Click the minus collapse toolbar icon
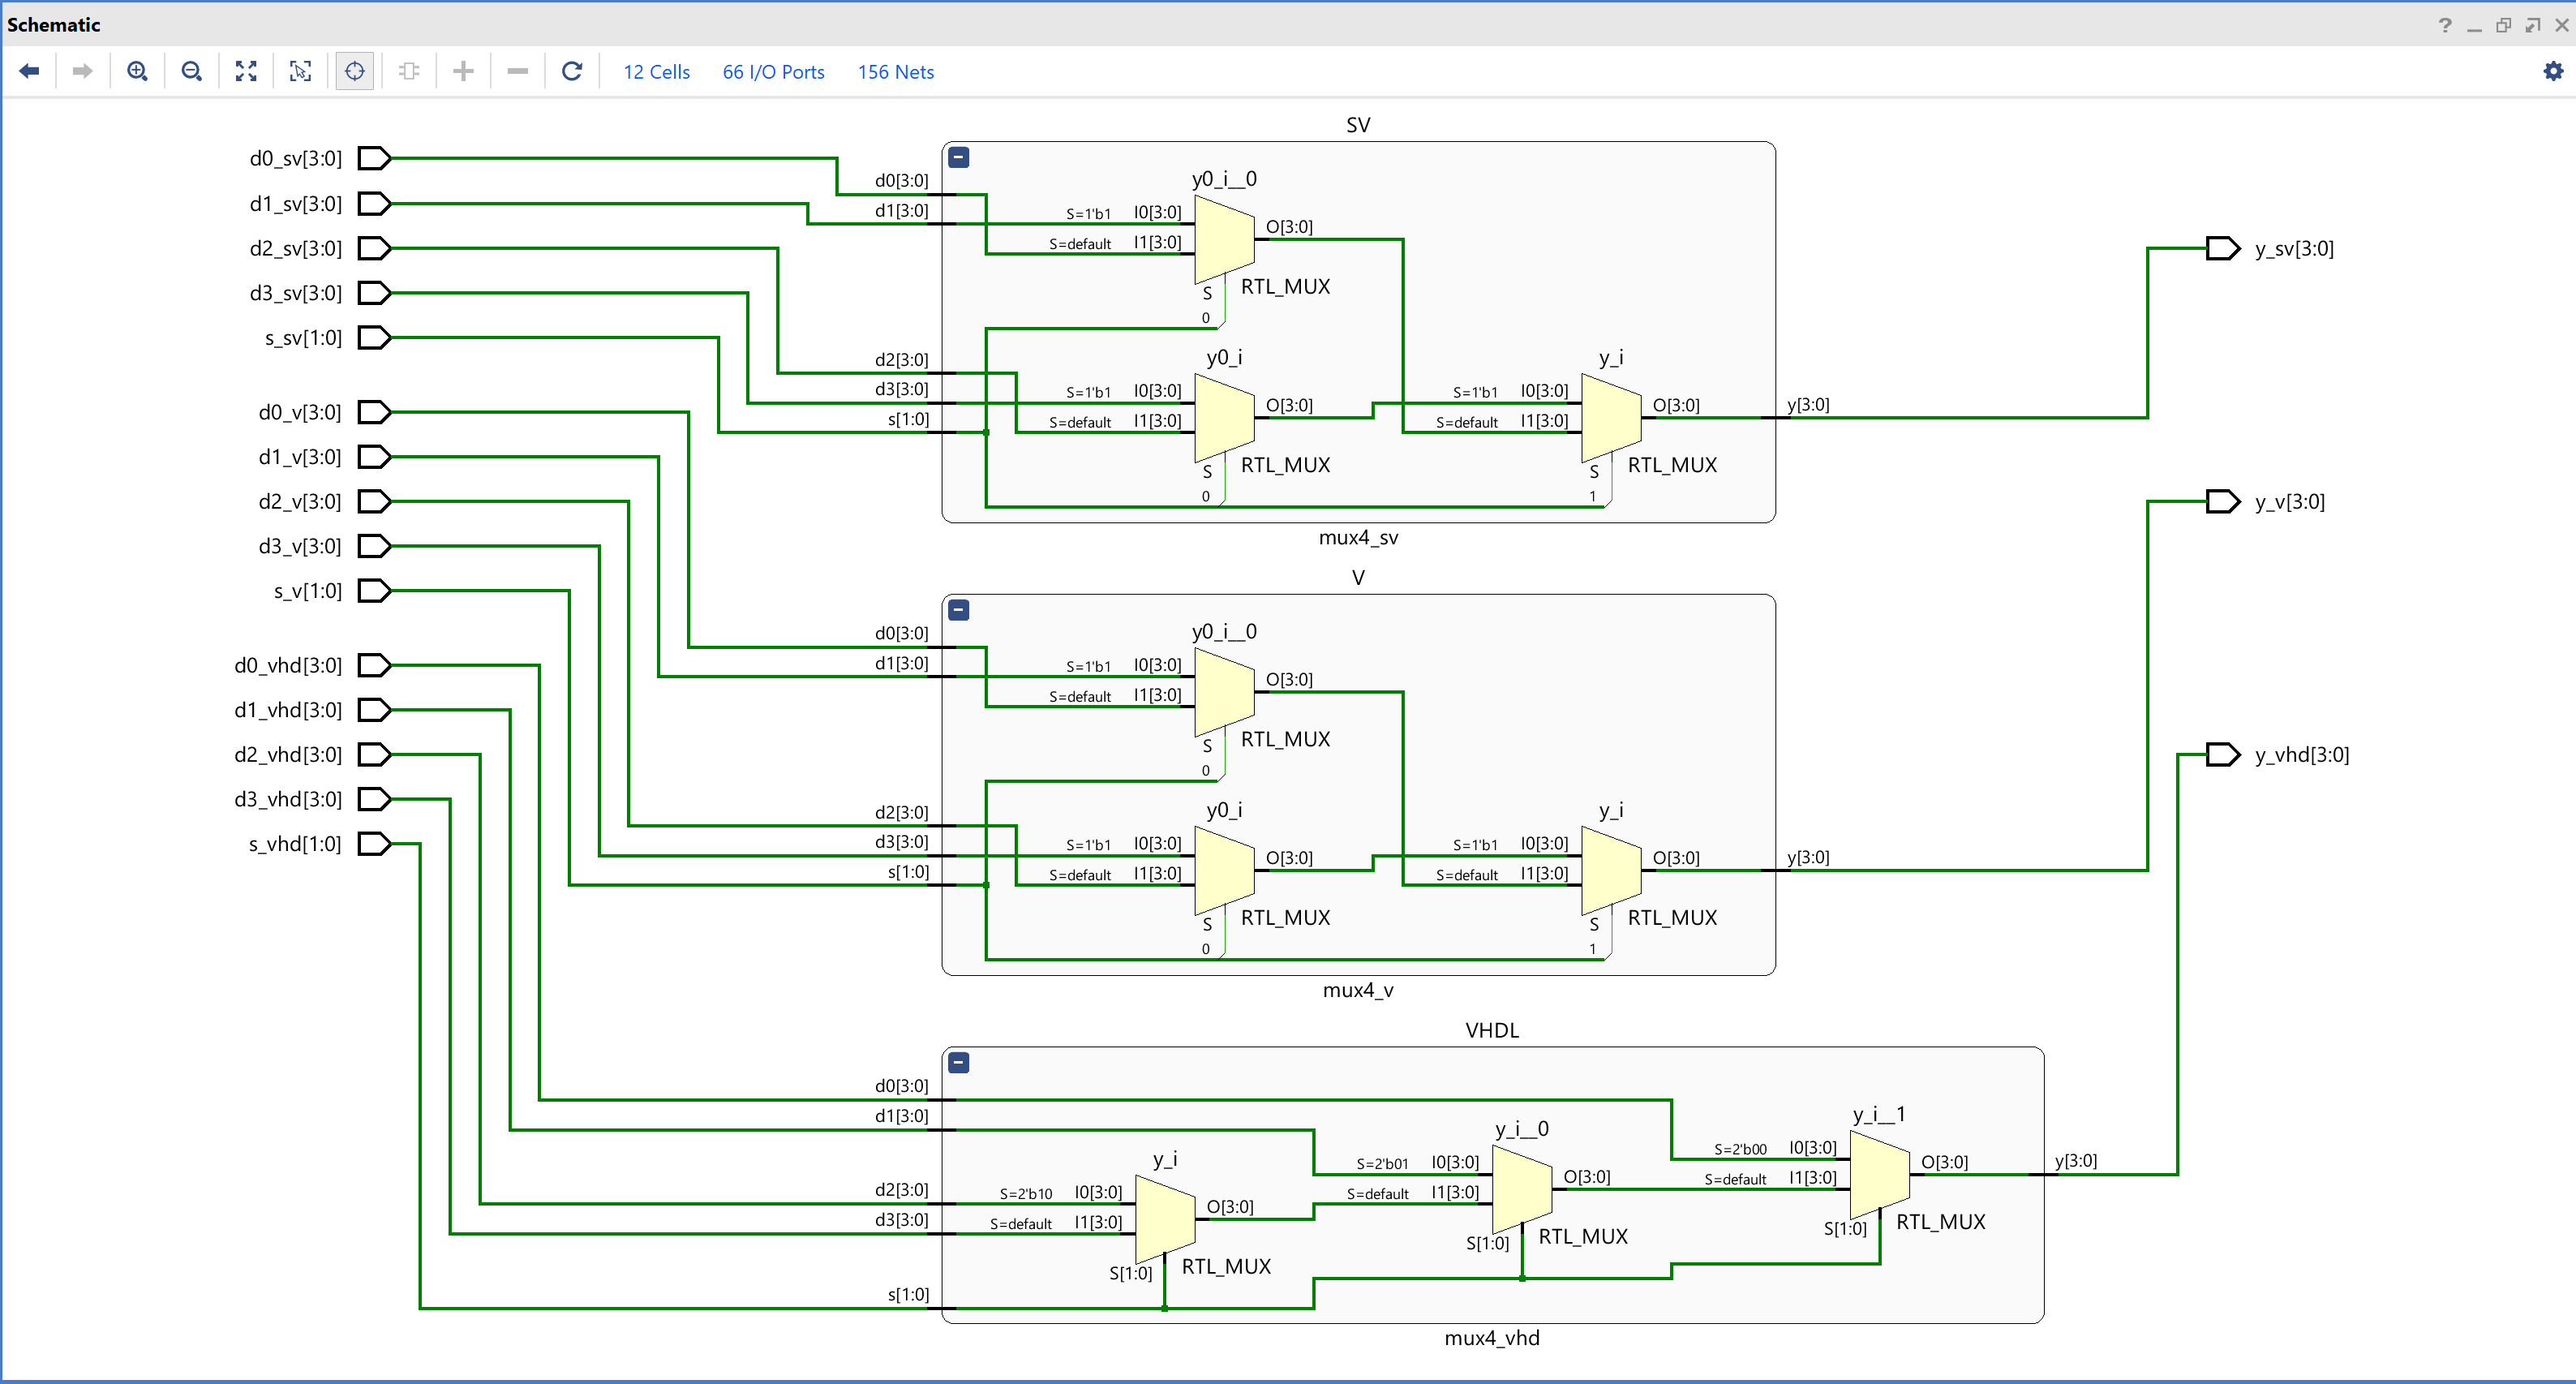 coord(517,71)
